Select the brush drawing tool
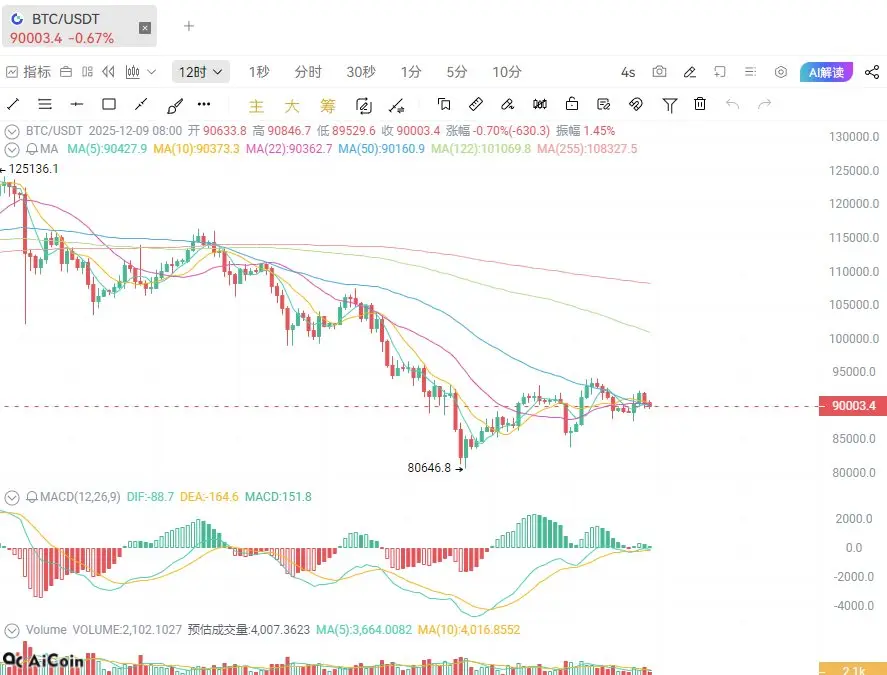The width and height of the screenshot is (887, 675). [x=175, y=105]
